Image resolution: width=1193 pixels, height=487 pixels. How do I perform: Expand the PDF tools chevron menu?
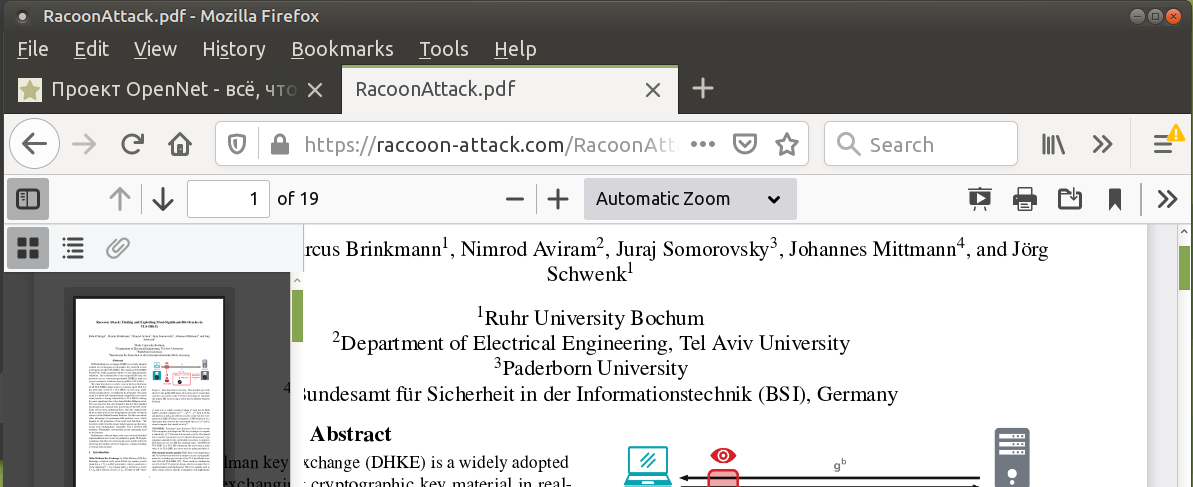(x=1166, y=199)
